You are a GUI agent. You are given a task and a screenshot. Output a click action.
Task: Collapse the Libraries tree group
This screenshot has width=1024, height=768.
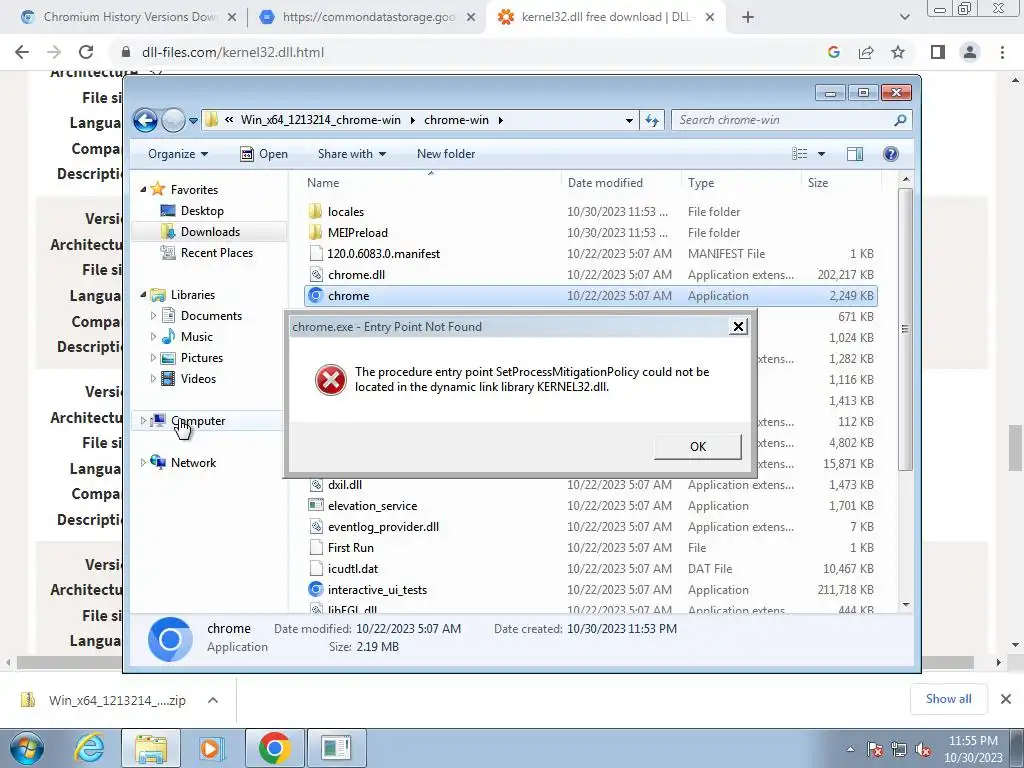coord(143,295)
